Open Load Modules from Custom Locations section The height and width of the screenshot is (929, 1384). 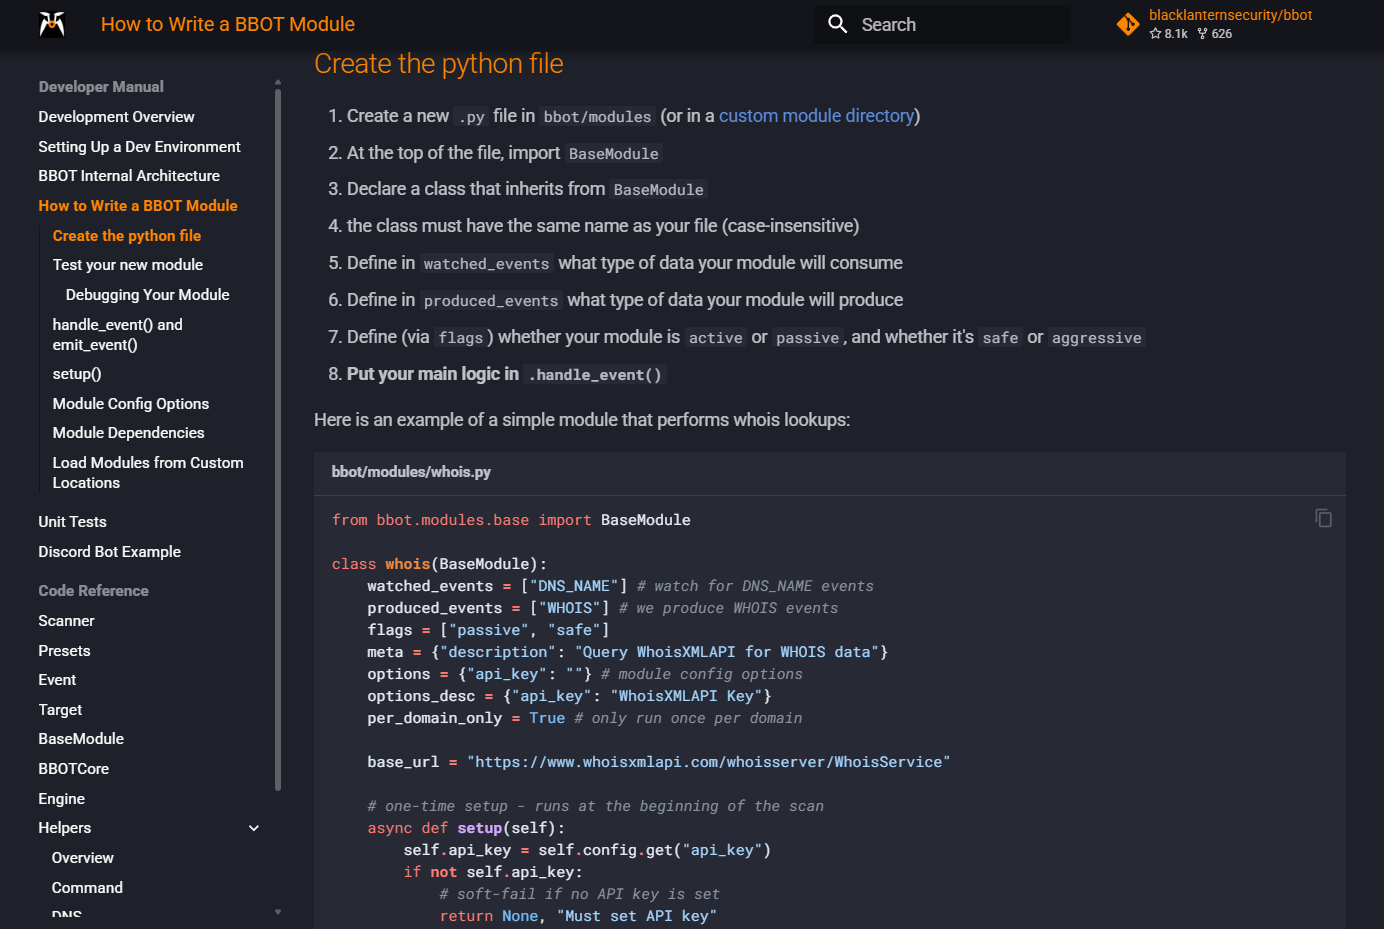pos(148,473)
